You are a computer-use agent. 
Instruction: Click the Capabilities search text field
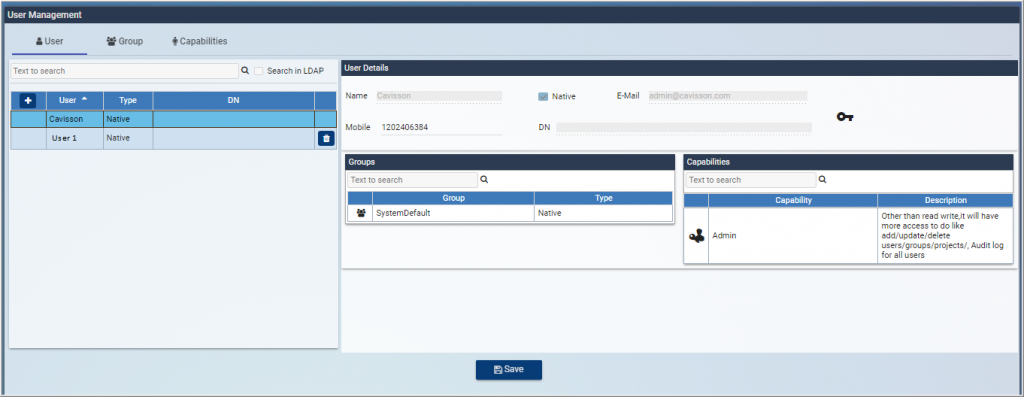(751, 180)
